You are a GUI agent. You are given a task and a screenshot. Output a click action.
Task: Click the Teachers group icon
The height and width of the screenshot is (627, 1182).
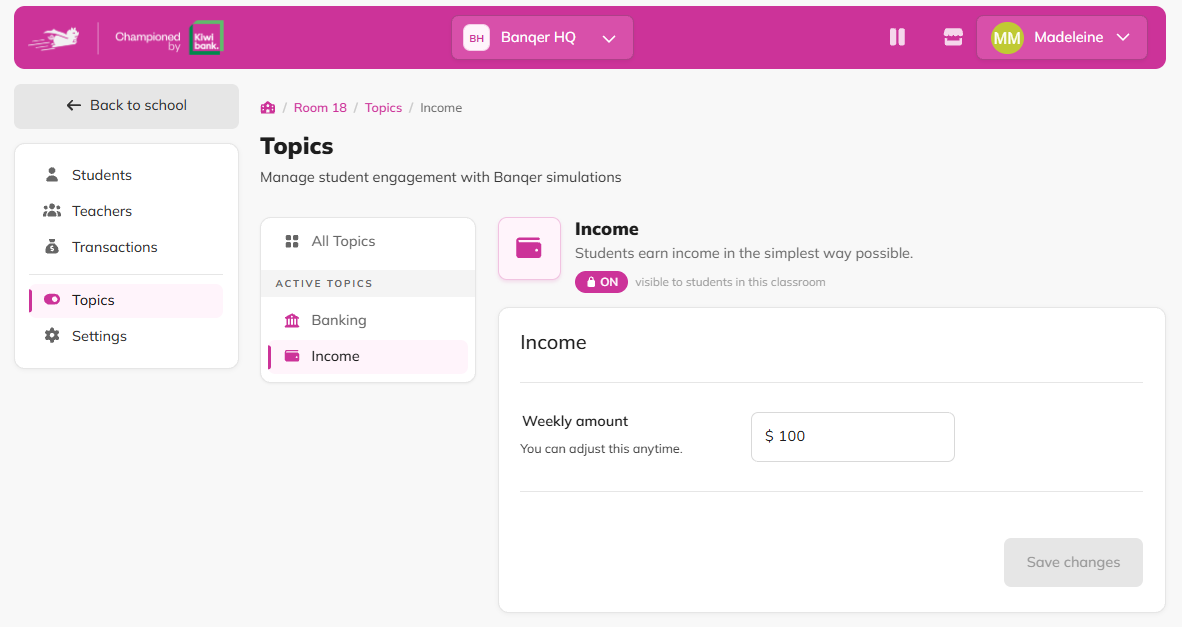(52, 211)
